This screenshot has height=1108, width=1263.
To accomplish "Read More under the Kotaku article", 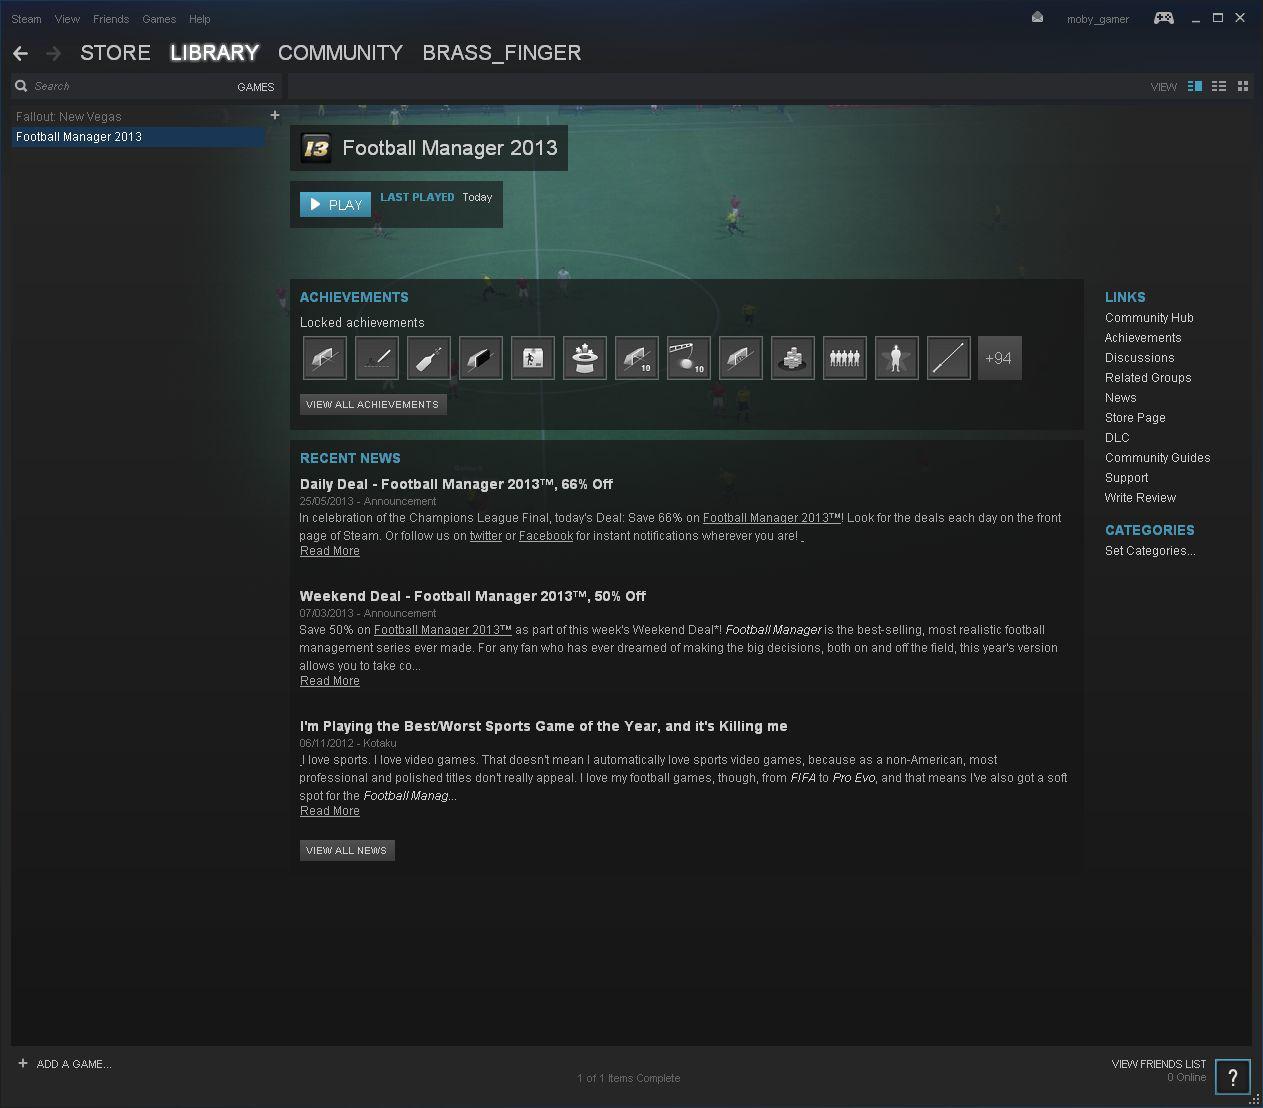I will 330,811.
